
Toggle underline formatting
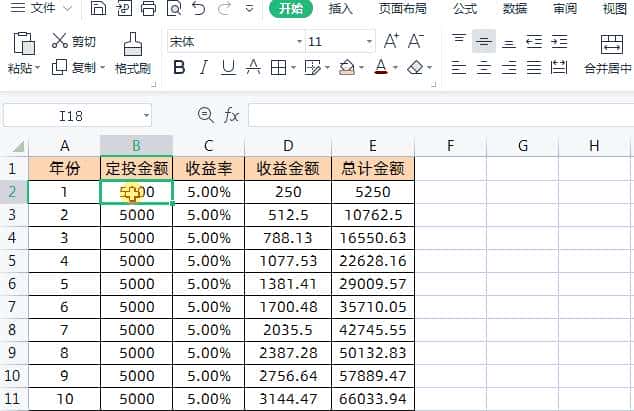point(228,68)
